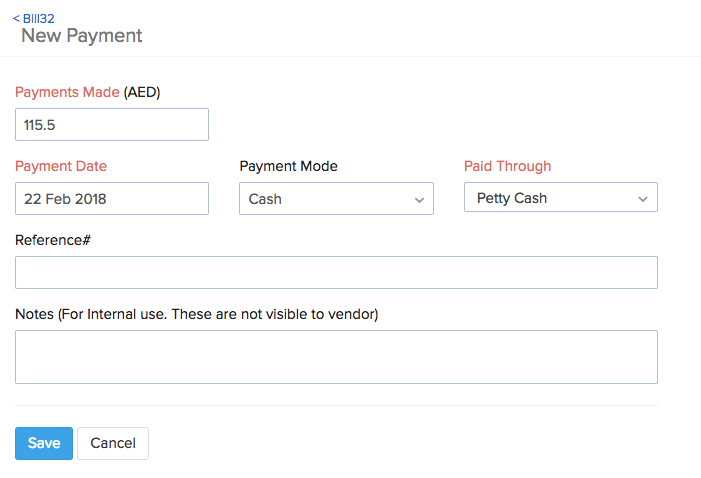Focus the Reference# input field
This screenshot has width=701, height=478.
336,273
